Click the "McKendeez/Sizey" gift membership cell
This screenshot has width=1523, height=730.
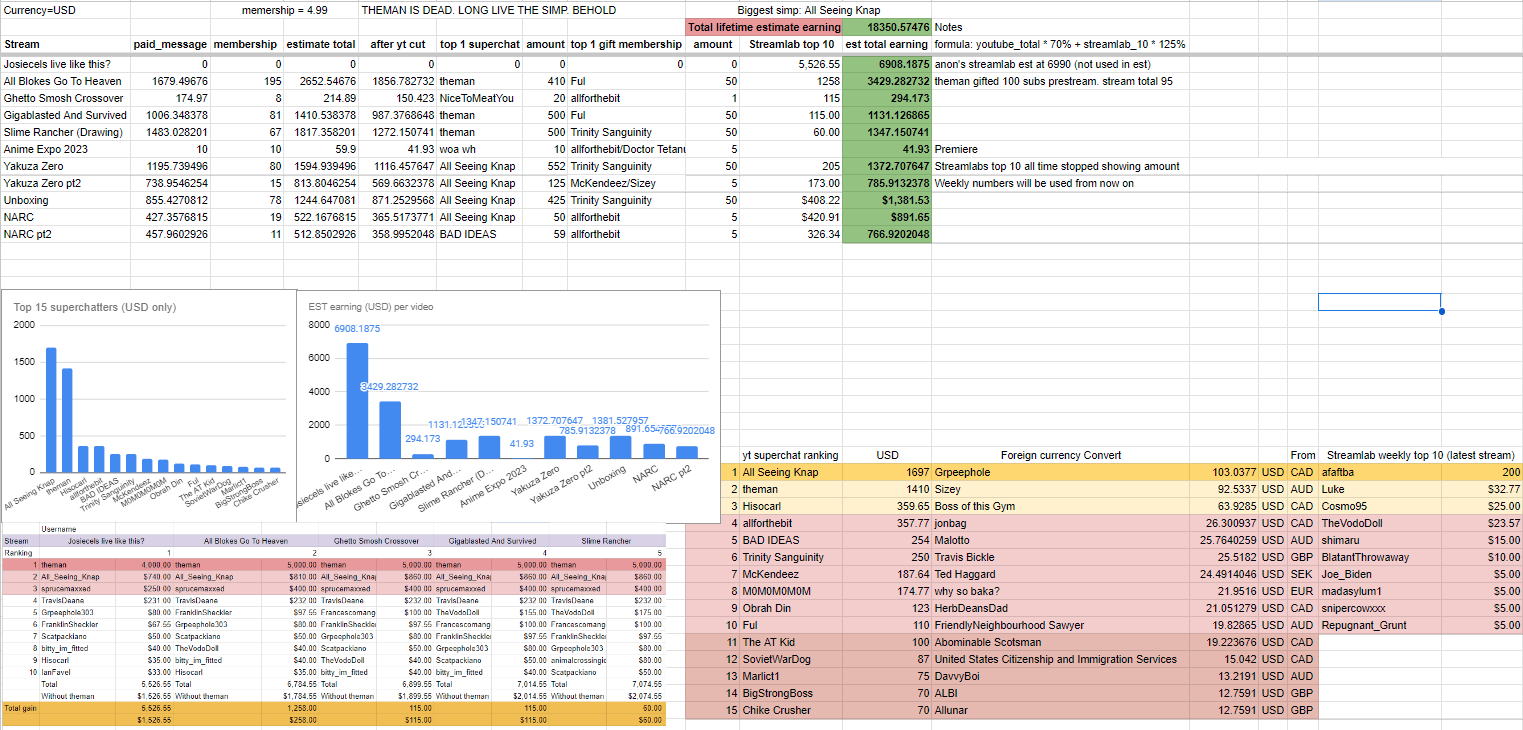click(626, 183)
